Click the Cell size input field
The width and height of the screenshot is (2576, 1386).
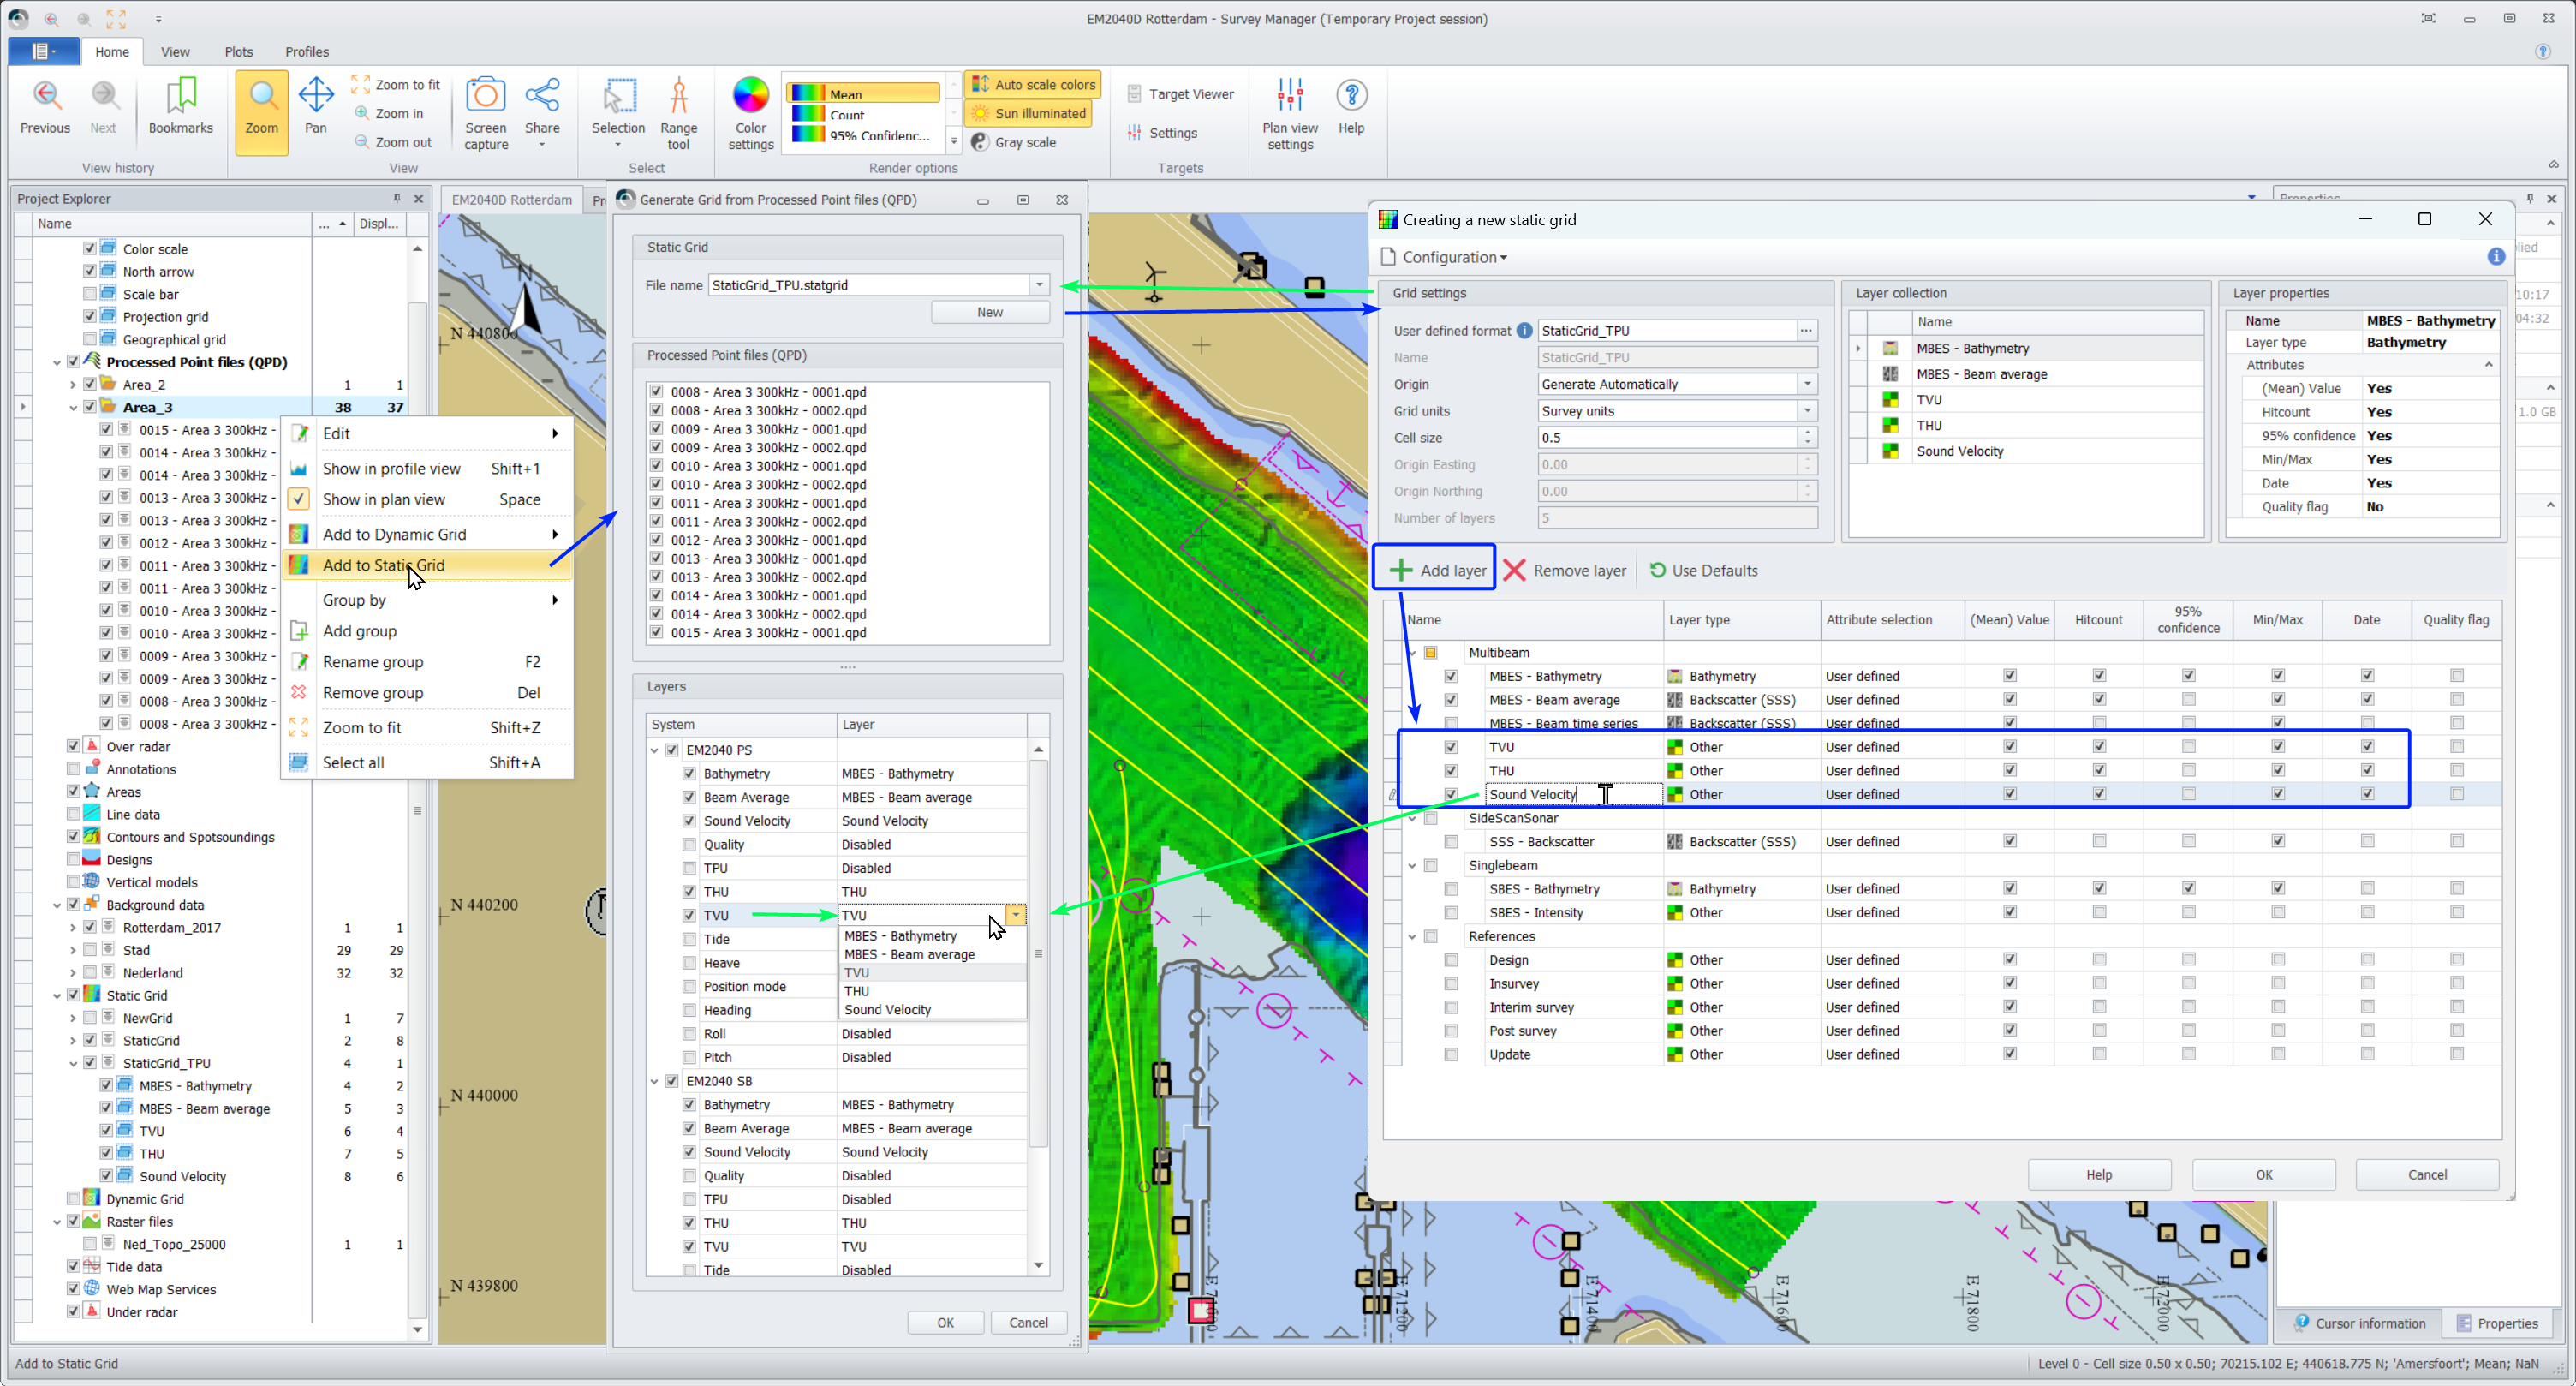coord(1666,438)
